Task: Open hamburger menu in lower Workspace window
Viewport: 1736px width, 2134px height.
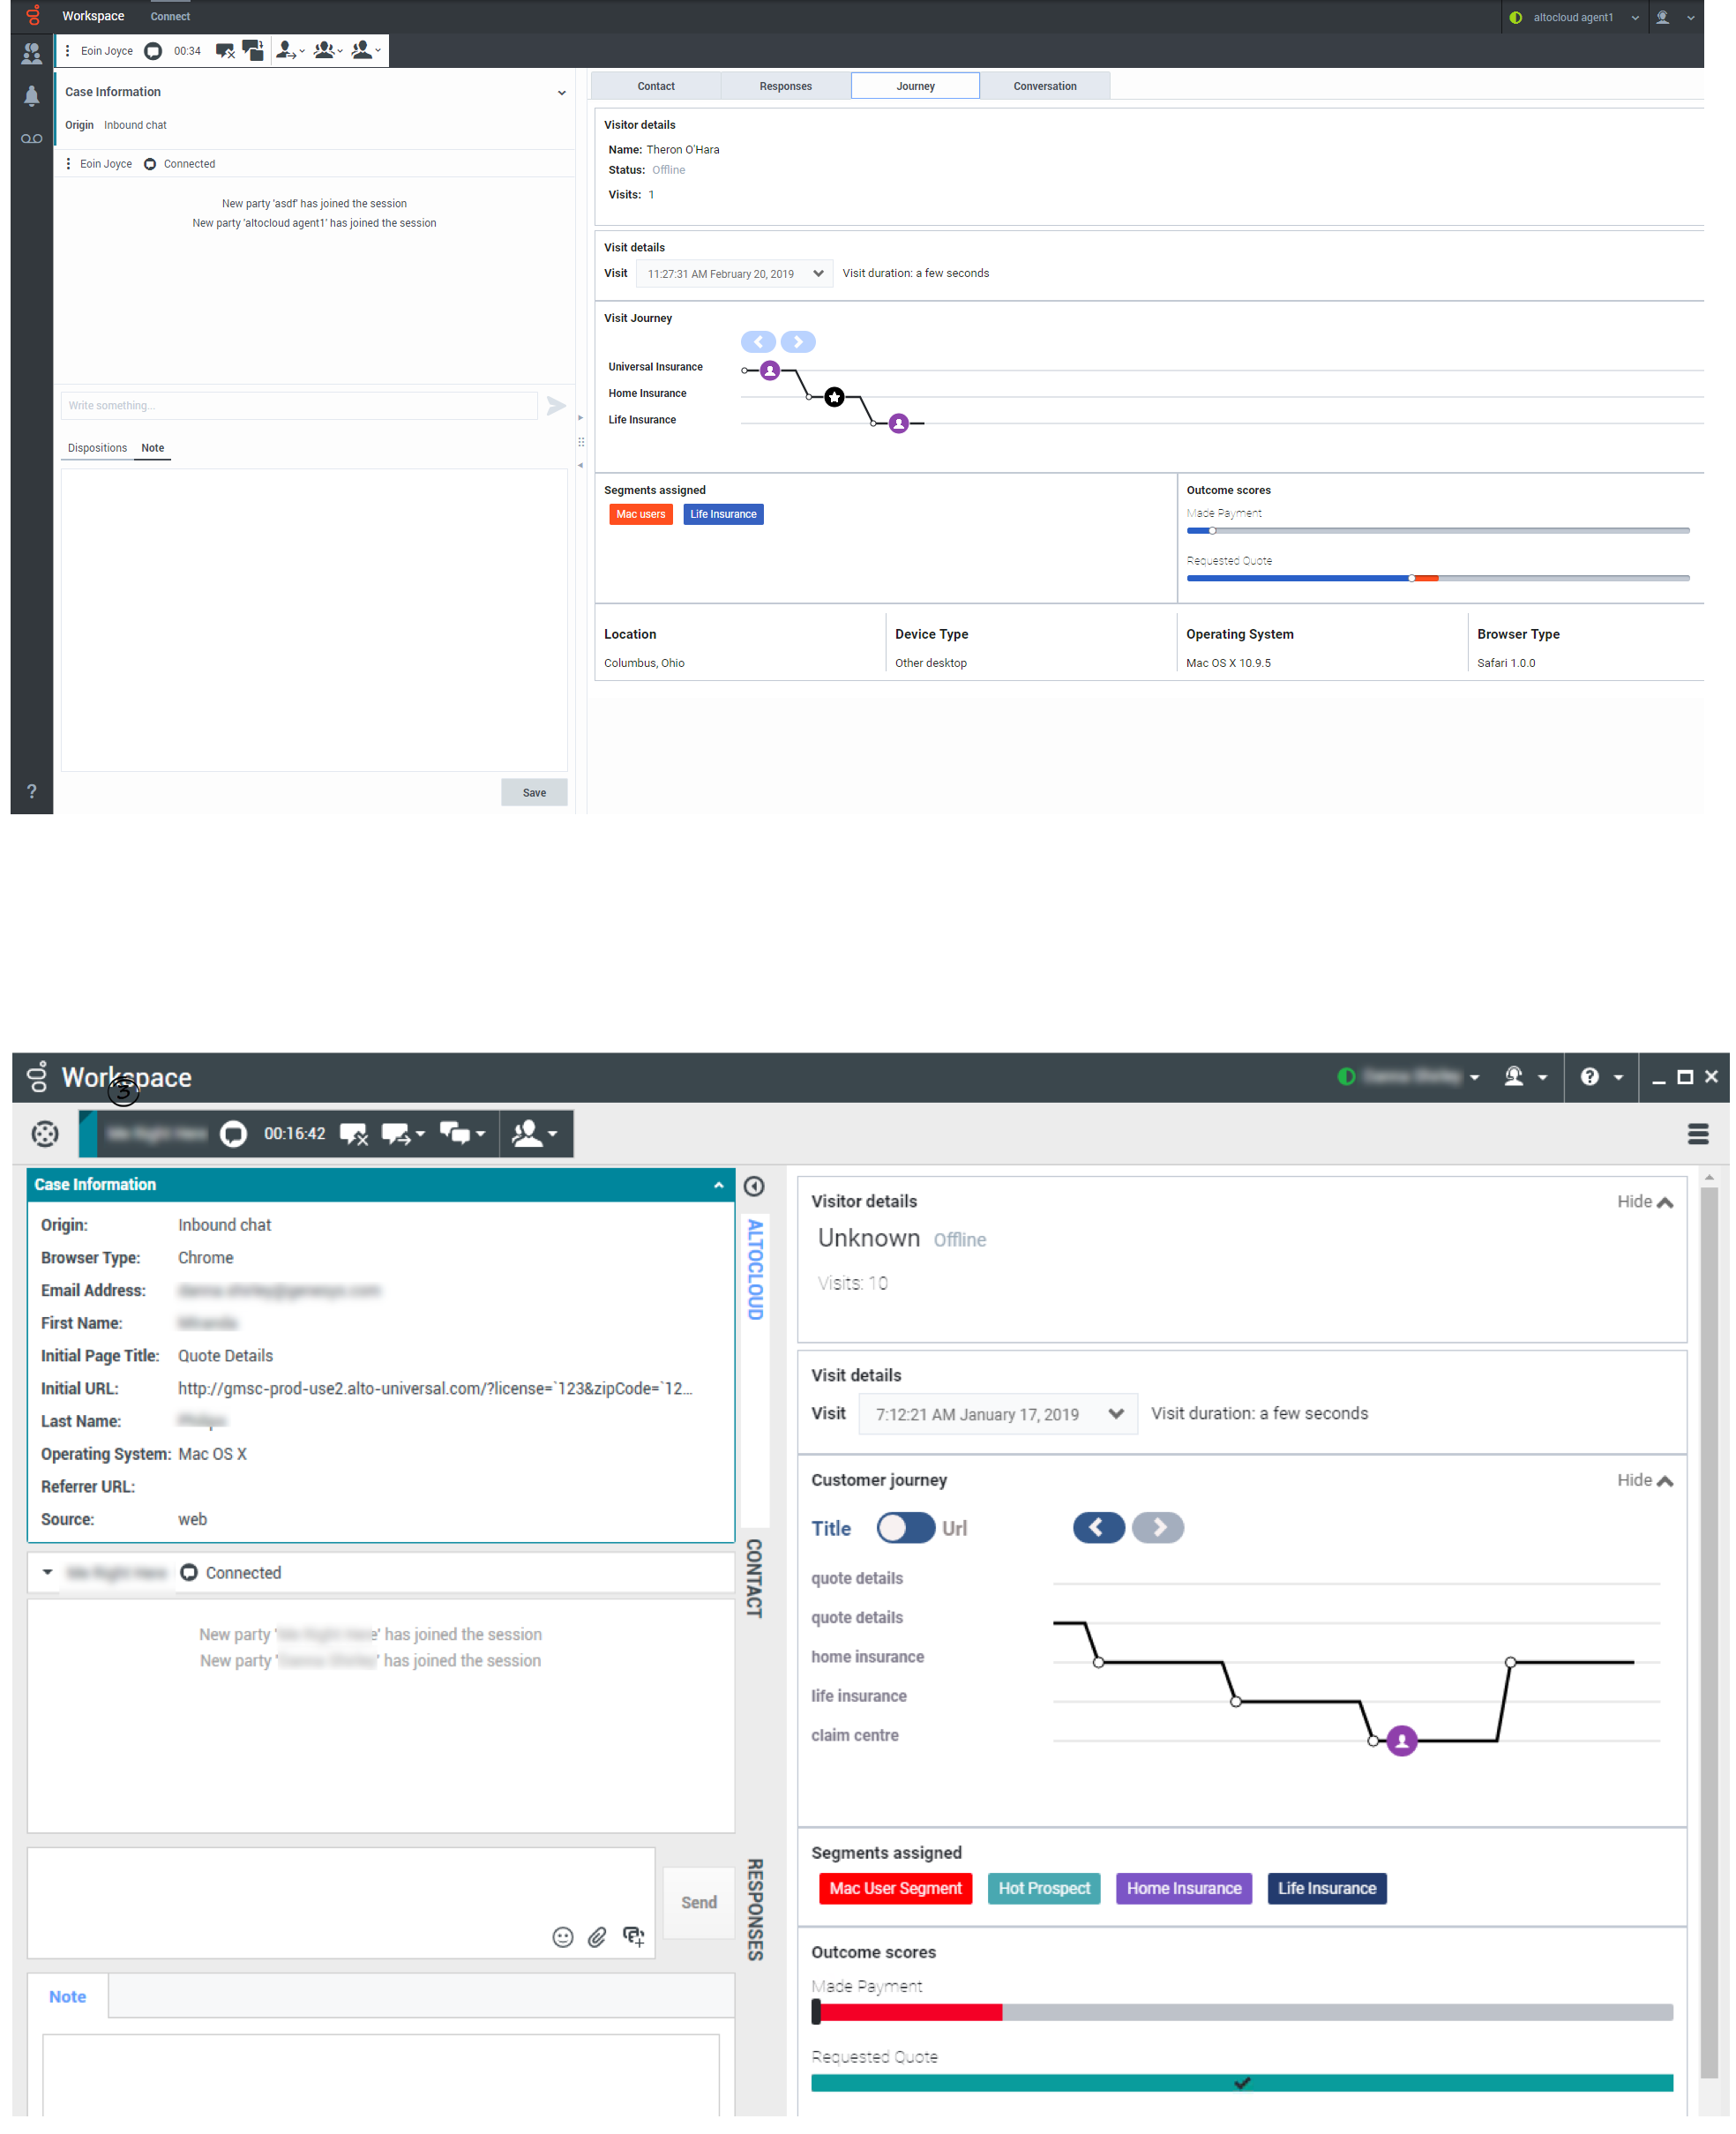Action: (x=1697, y=1133)
